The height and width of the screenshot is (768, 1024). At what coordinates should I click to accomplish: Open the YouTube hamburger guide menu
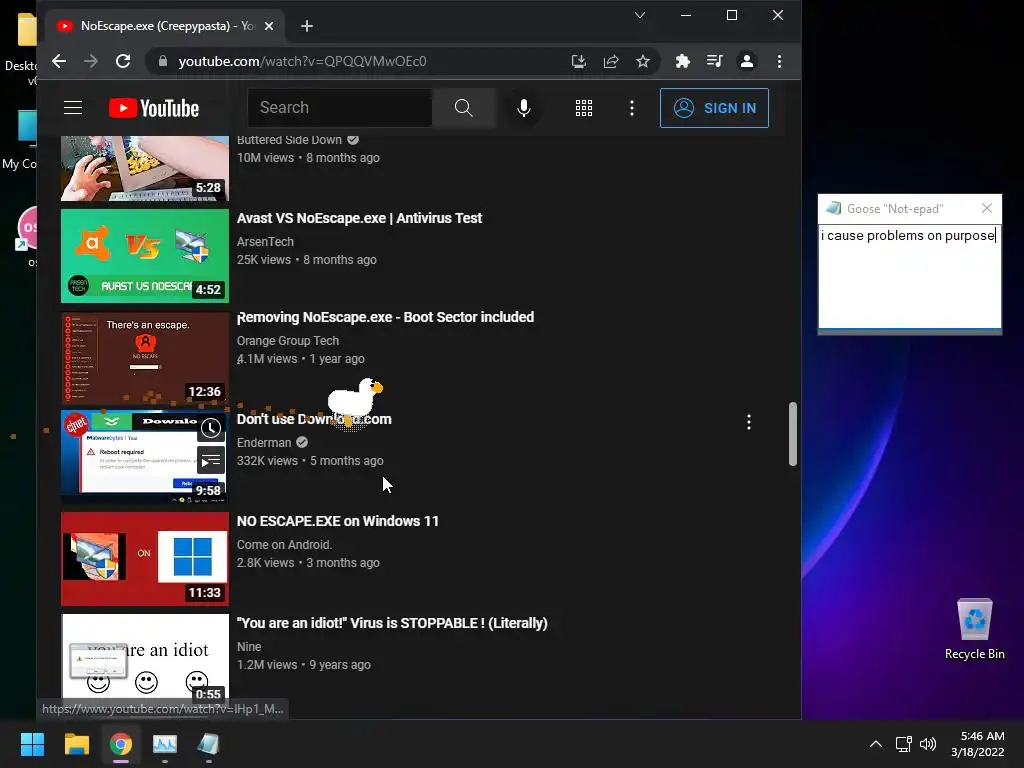72,108
